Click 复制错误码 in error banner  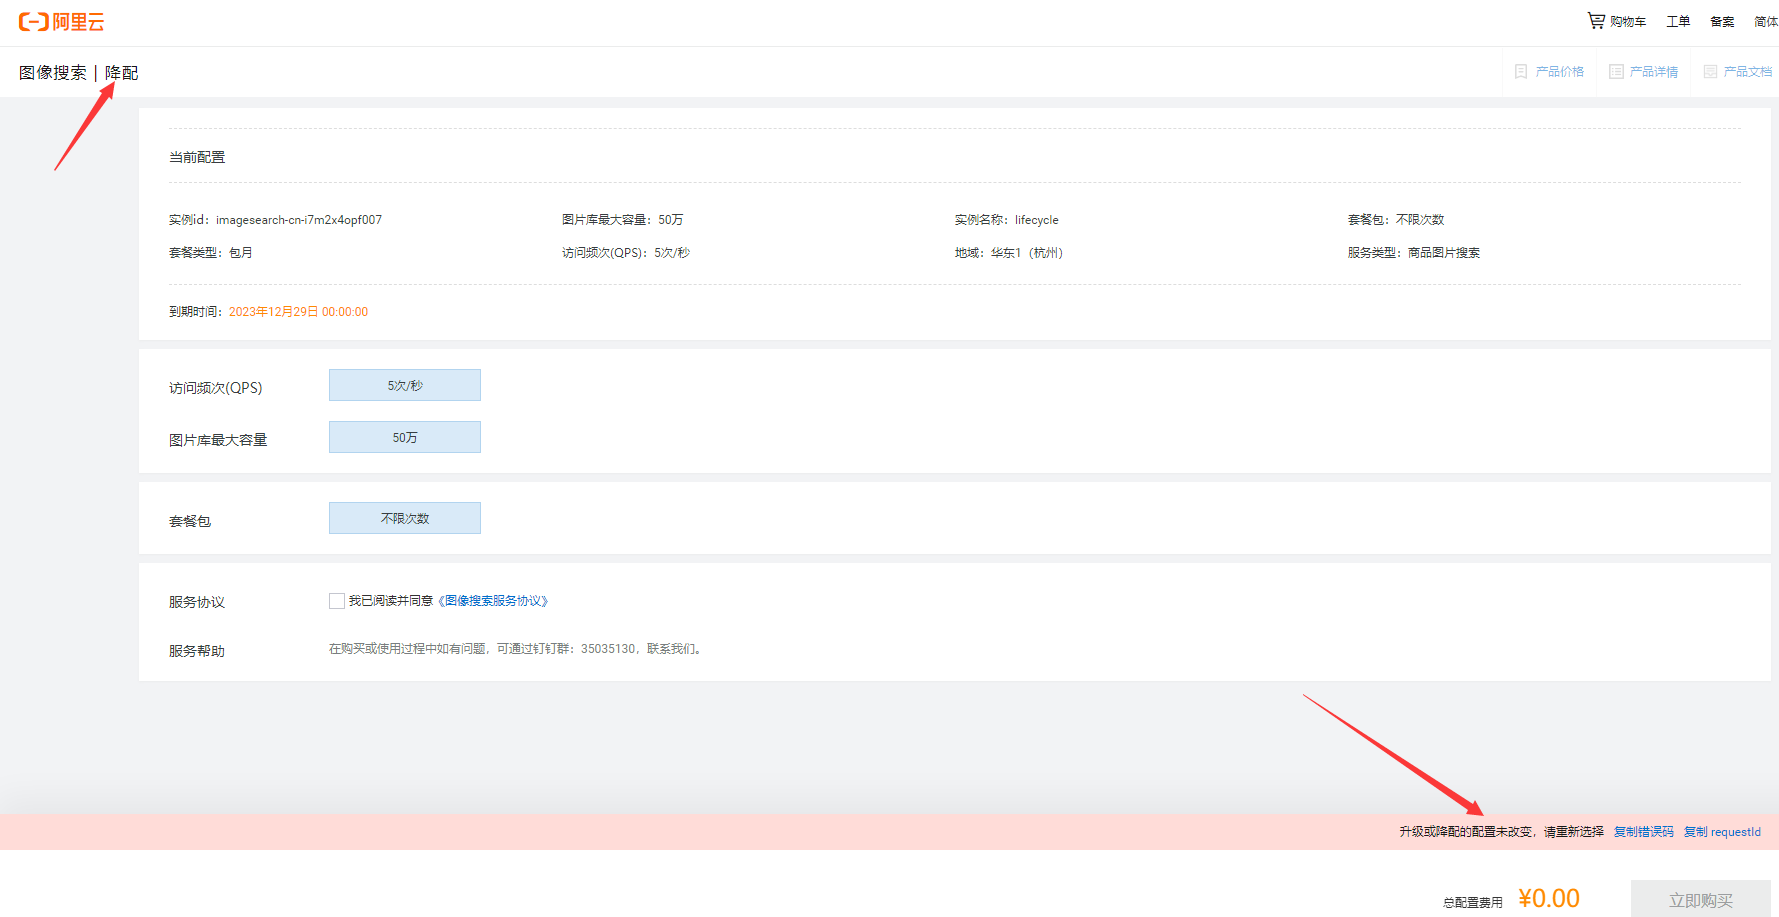pos(1644,832)
